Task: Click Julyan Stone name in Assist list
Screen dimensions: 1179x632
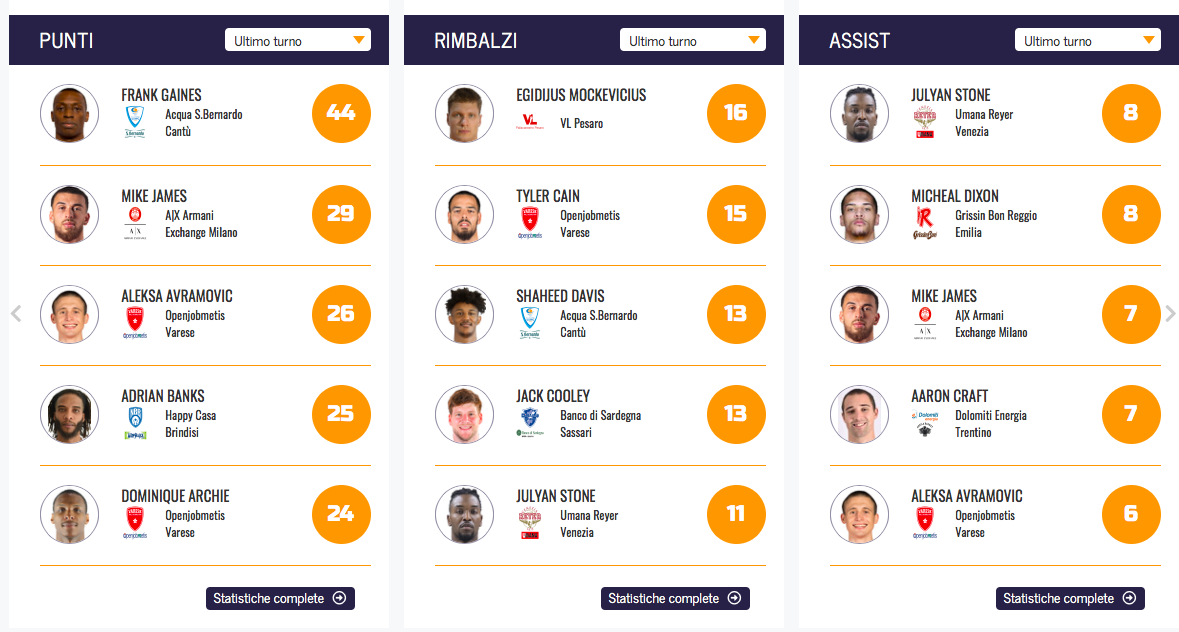Action: (951, 95)
